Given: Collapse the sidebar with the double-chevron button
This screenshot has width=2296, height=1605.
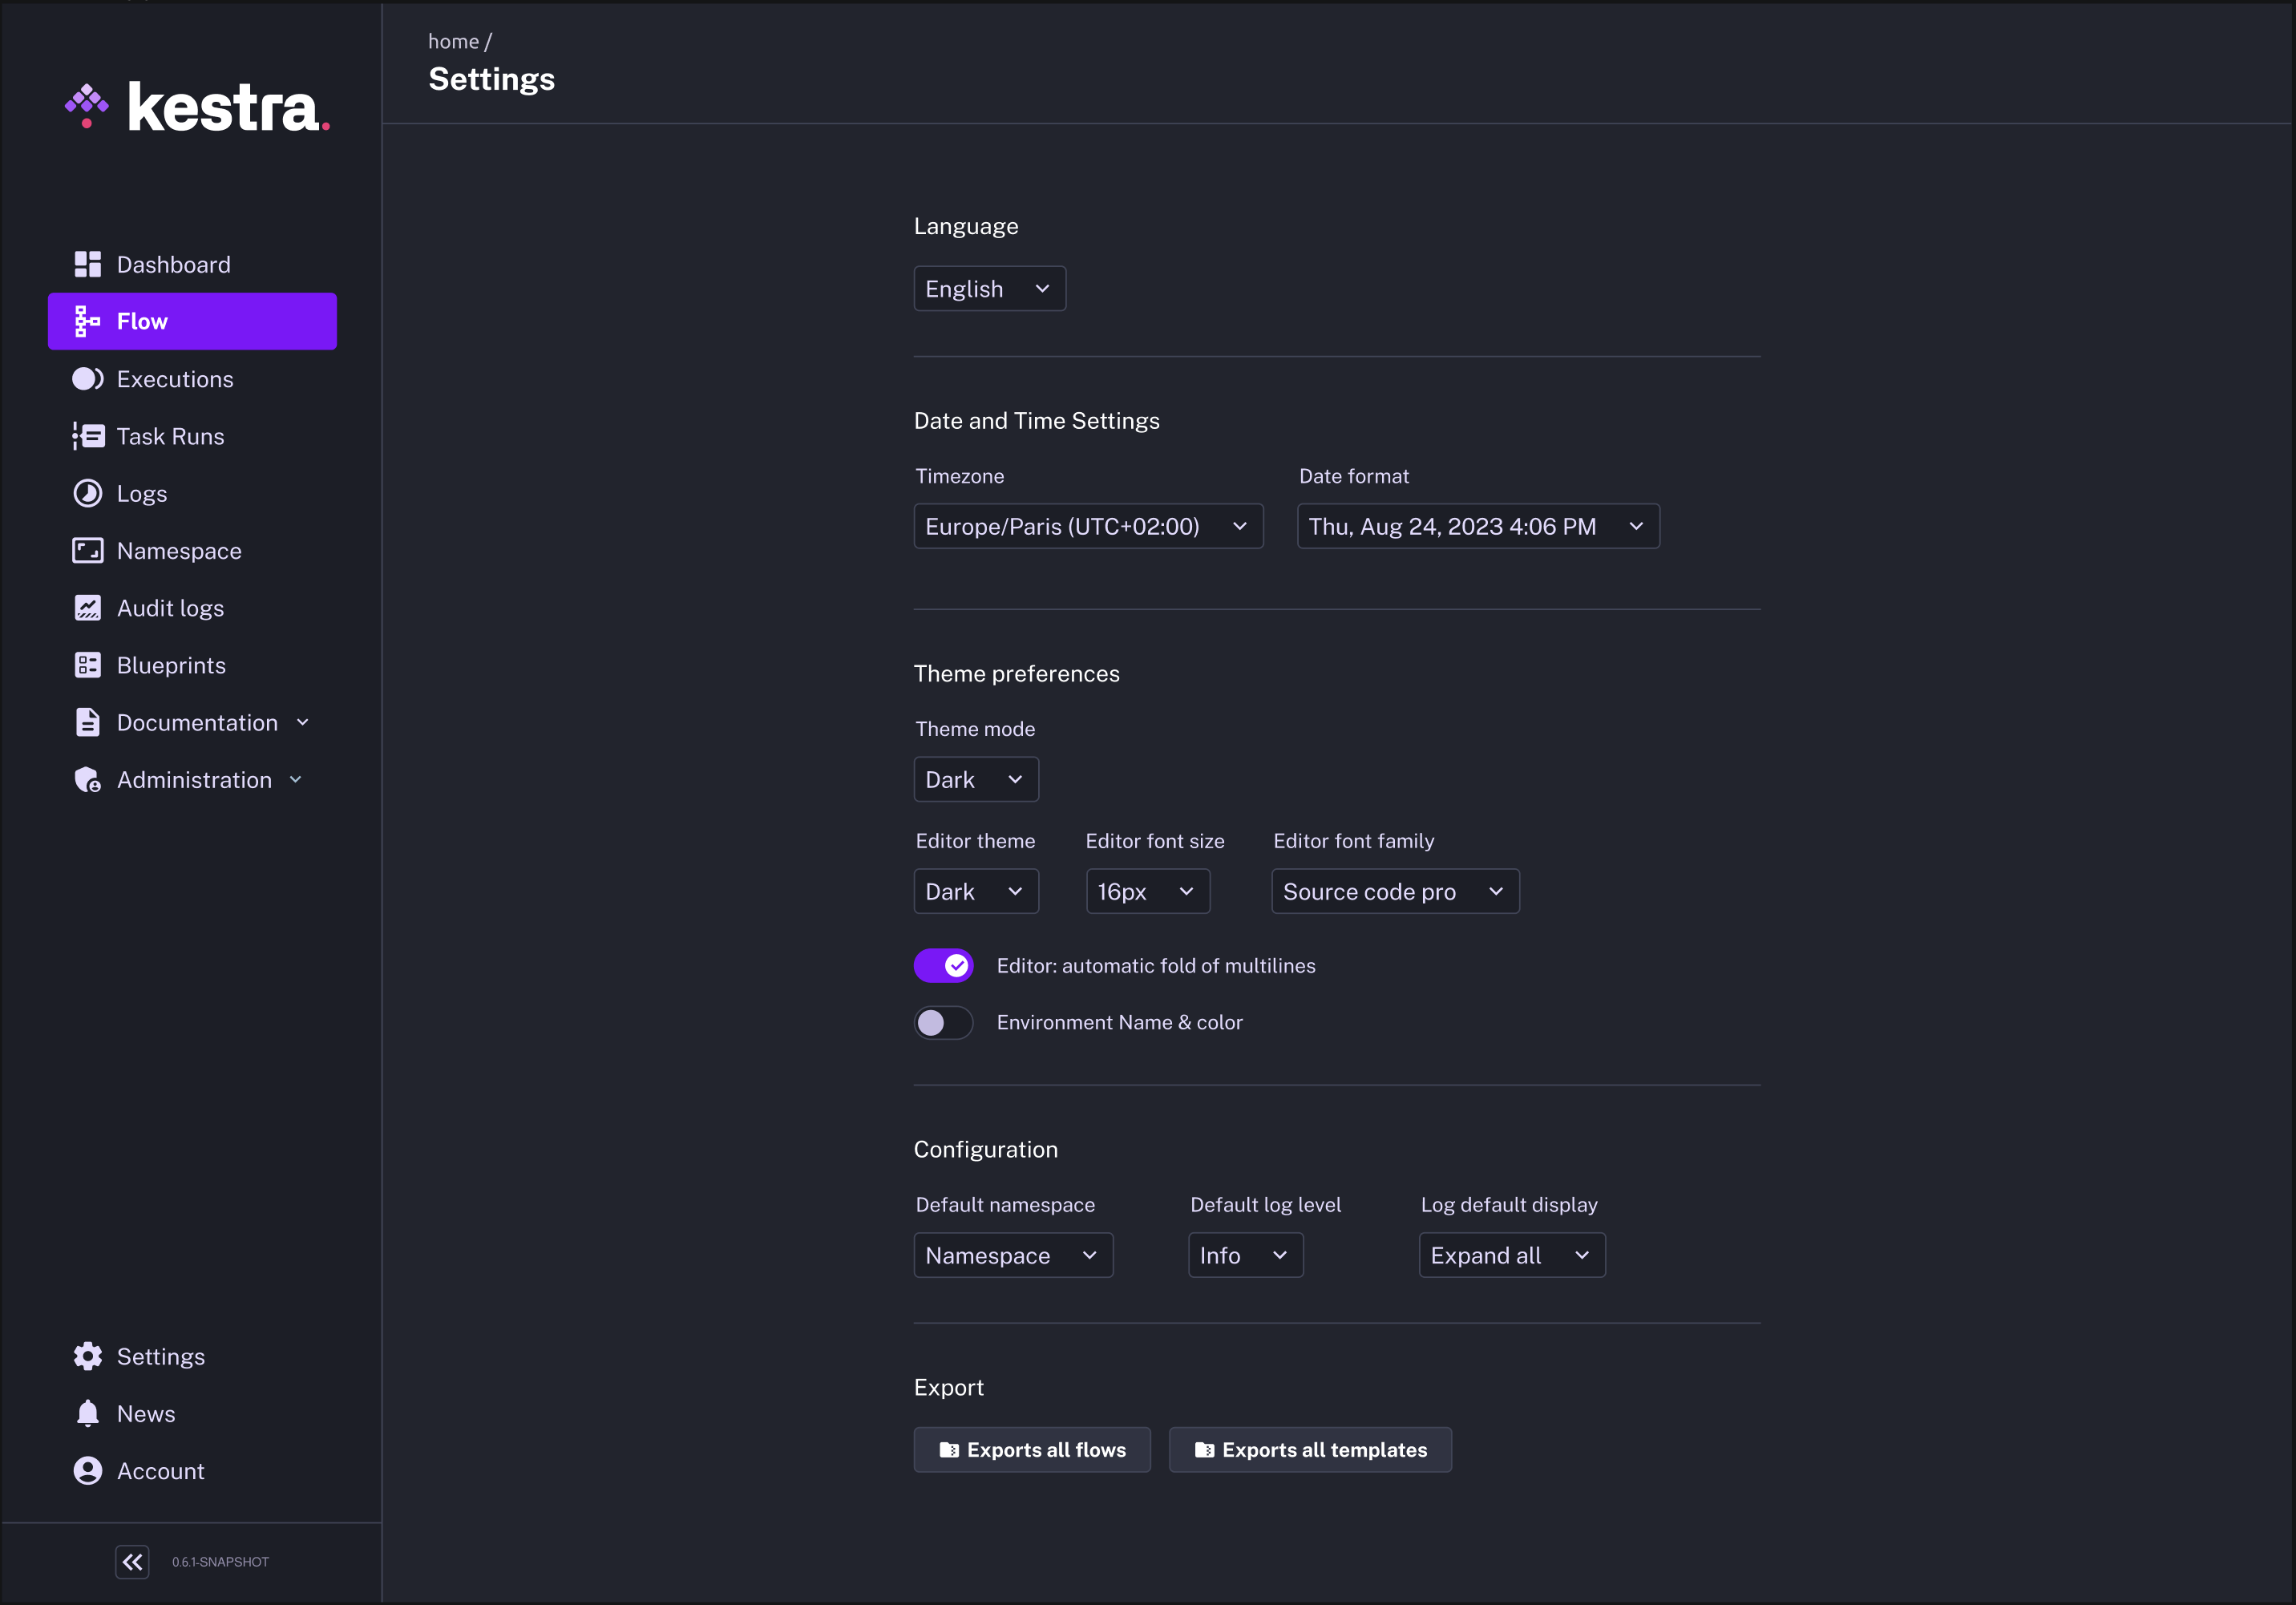Looking at the screenshot, I should pyautogui.click(x=132, y=1561).
